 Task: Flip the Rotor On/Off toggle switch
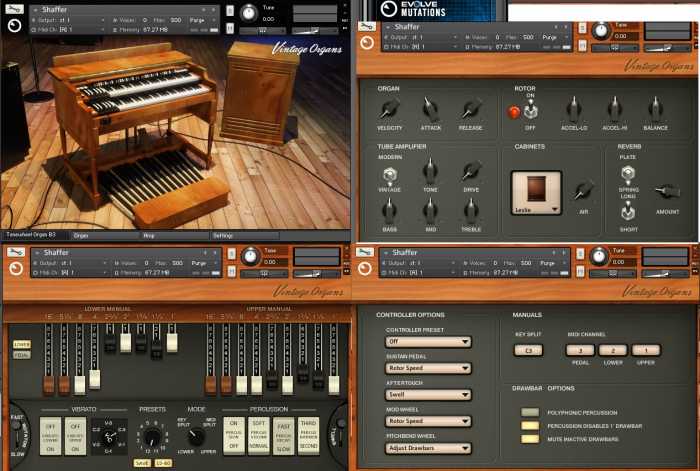(x=530, y=109)
